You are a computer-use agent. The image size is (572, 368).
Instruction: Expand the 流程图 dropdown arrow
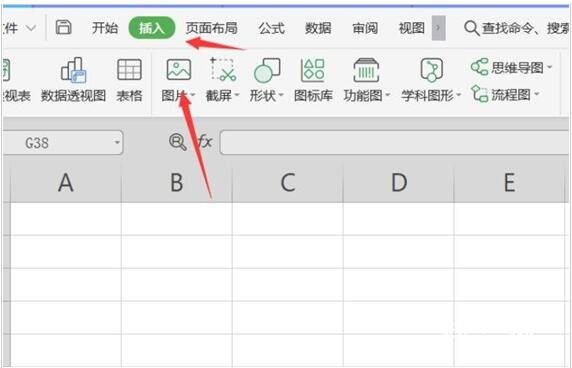tap(537, 94)
